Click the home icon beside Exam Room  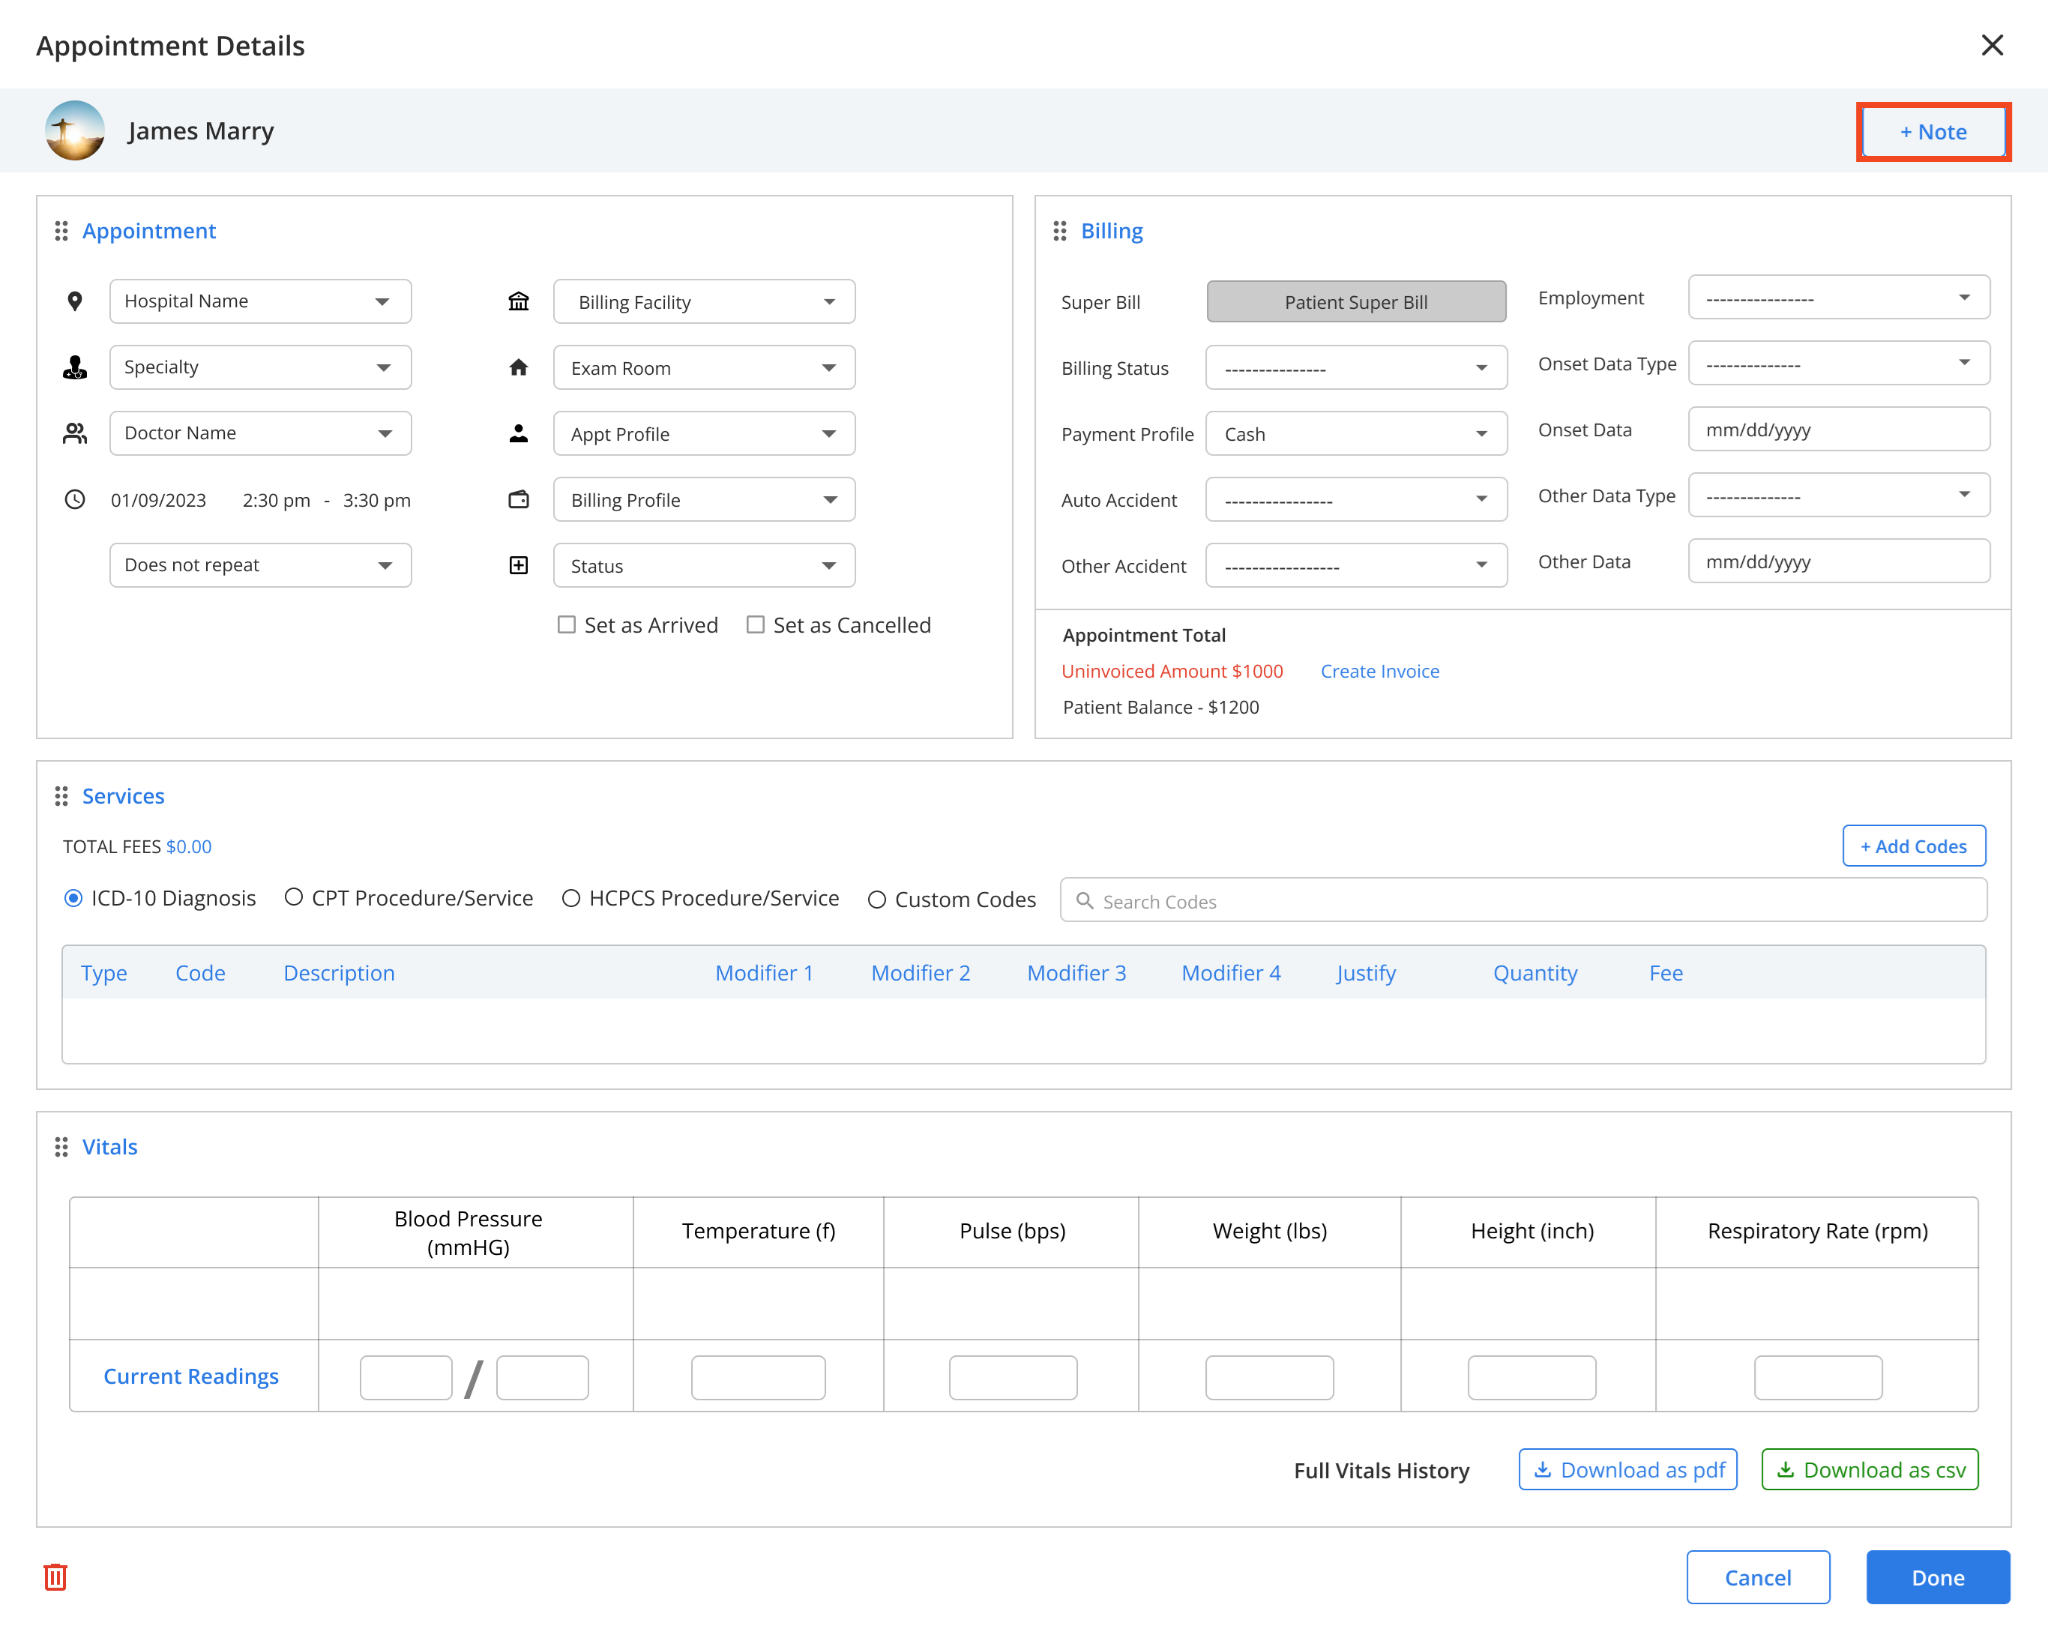[519, 367]
